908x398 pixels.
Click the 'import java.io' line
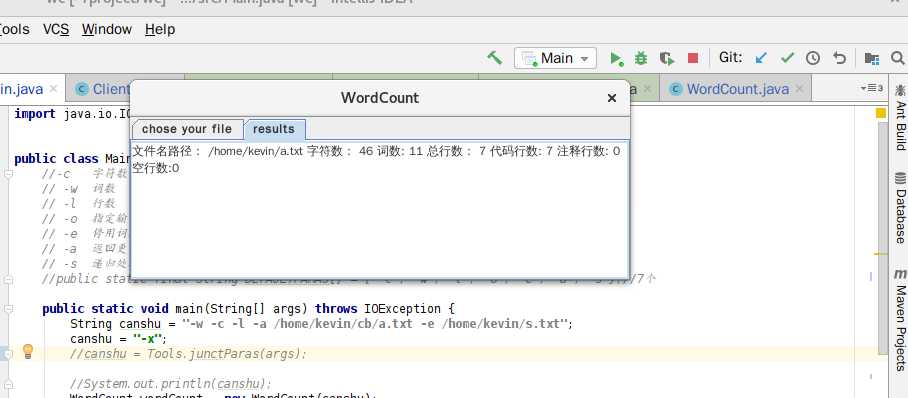tap(72, 114)
